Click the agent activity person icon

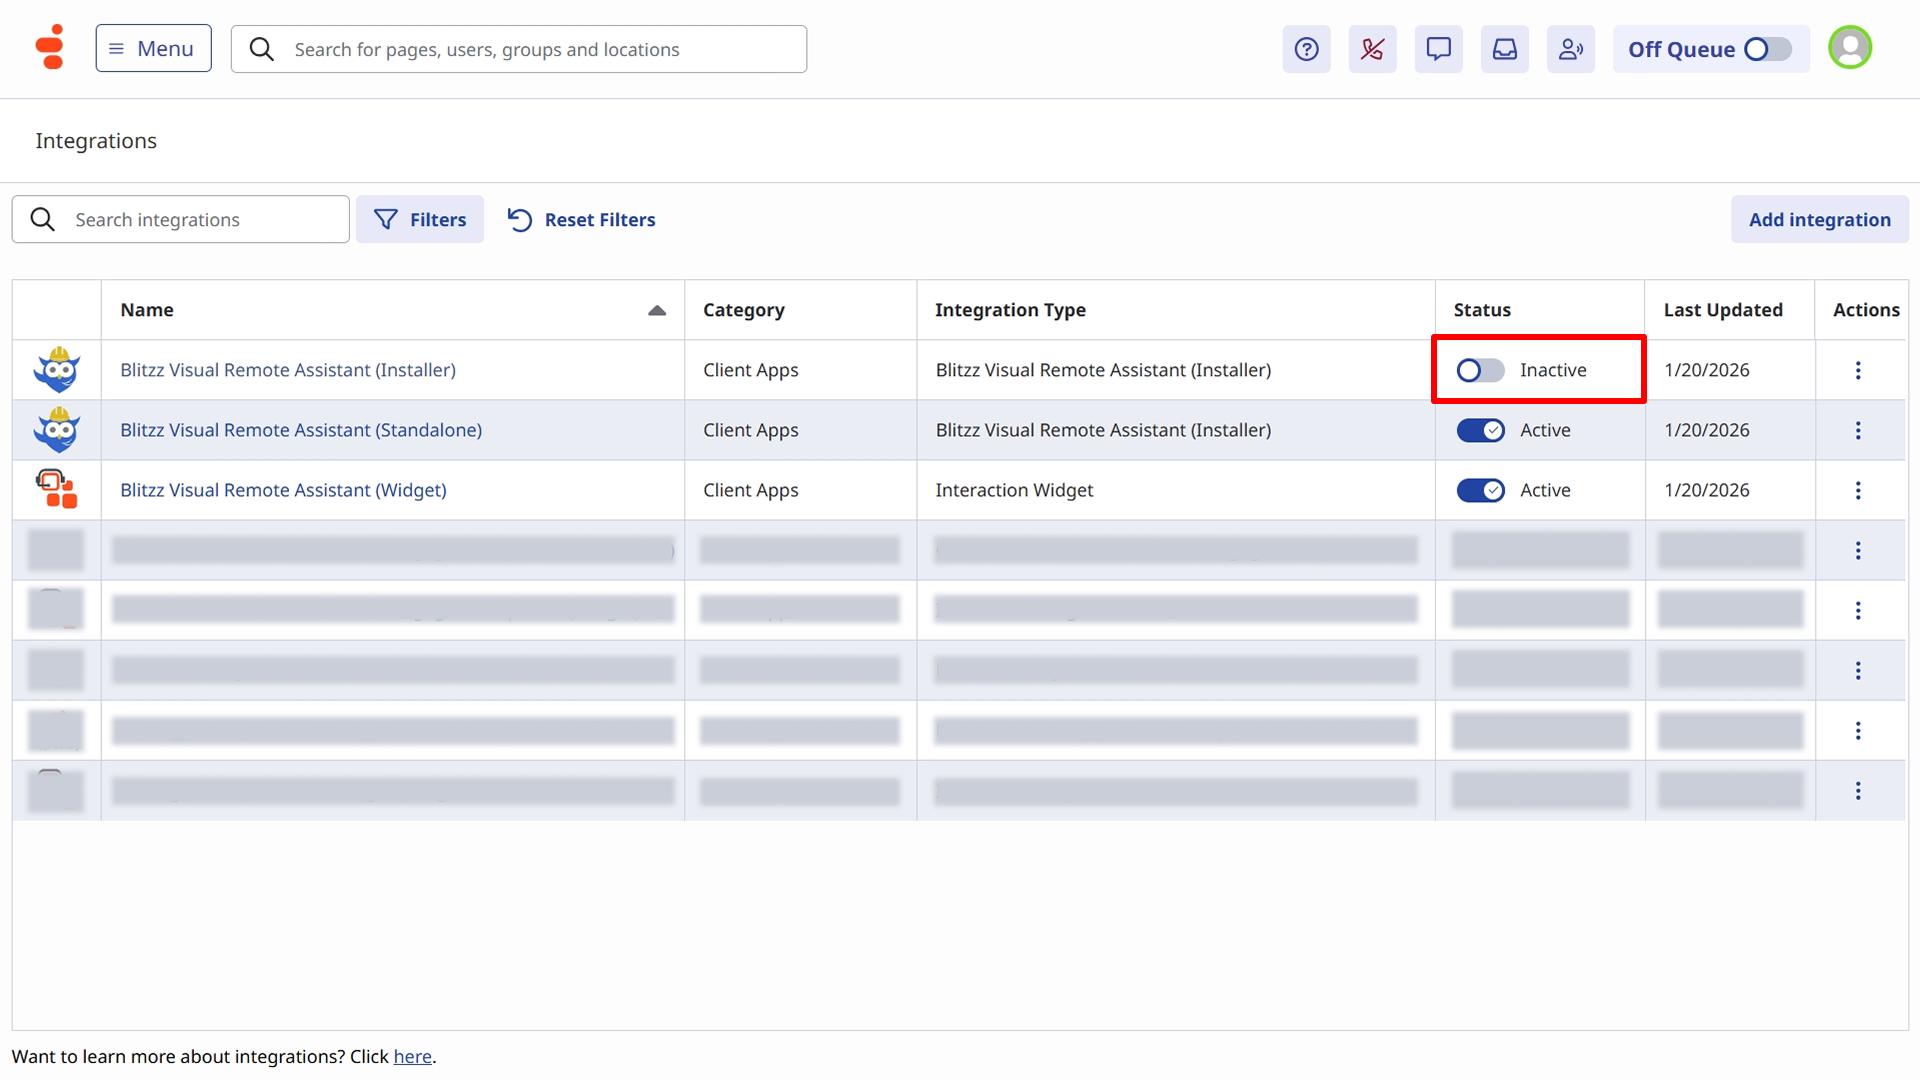tap(1570, 49)
